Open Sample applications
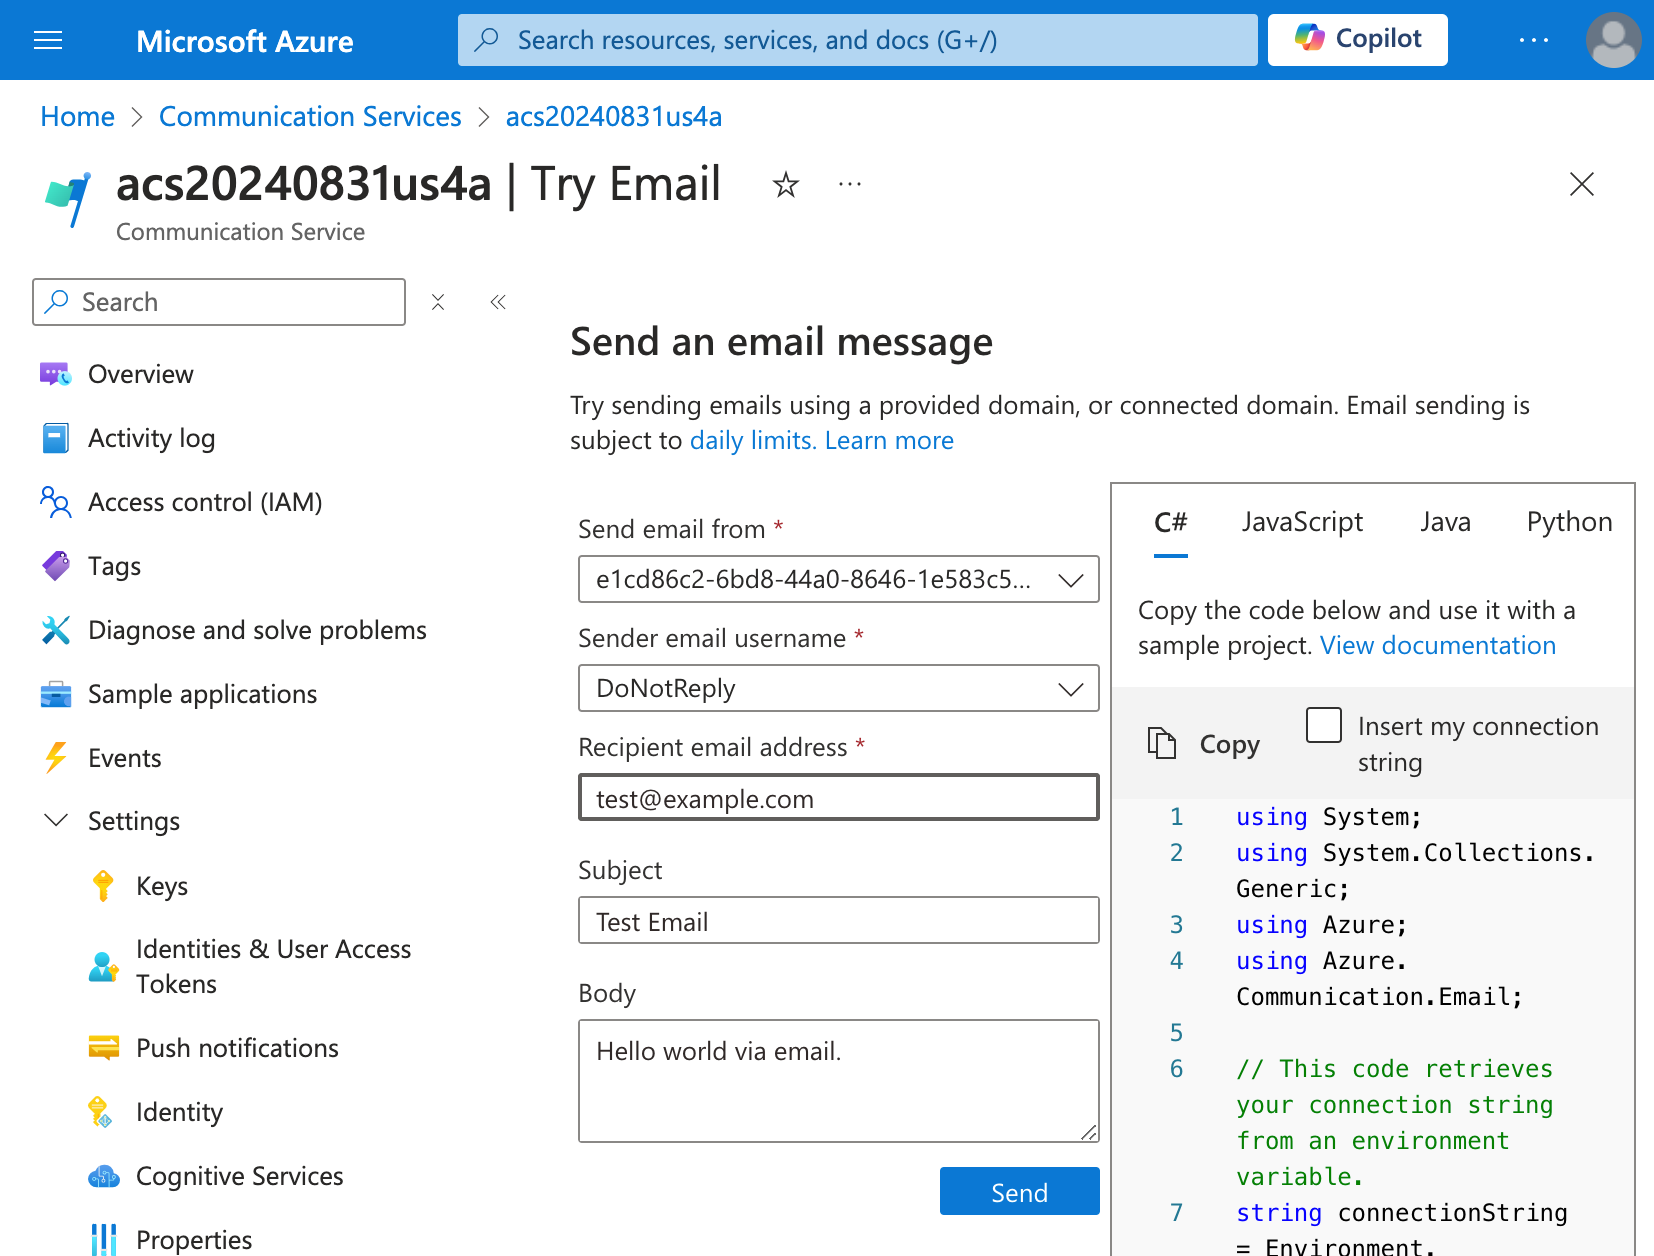 [x=202, y=694]
